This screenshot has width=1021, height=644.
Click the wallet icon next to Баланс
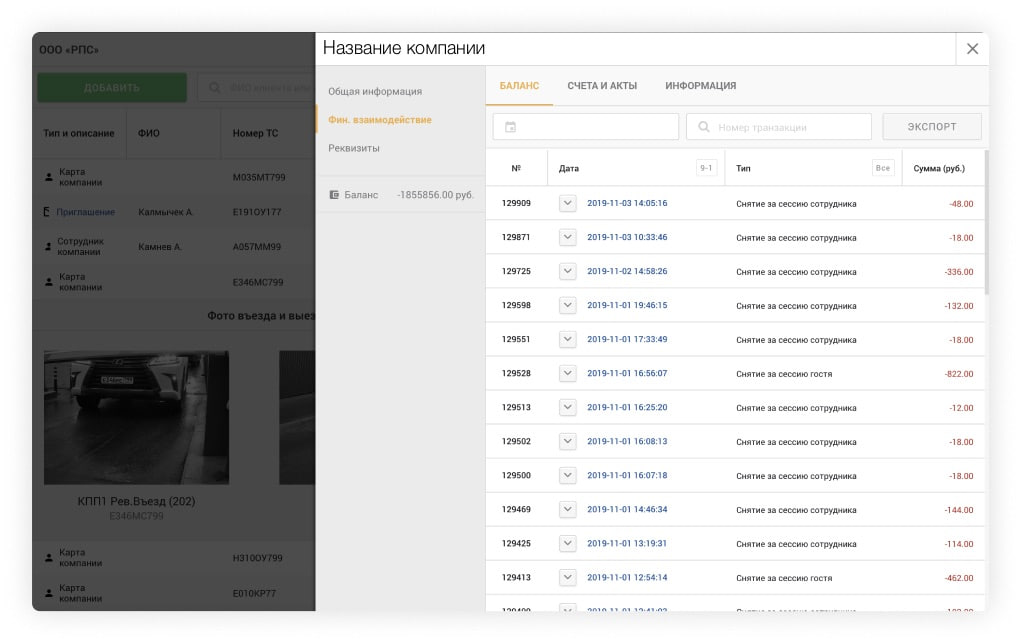coord(334,195)
